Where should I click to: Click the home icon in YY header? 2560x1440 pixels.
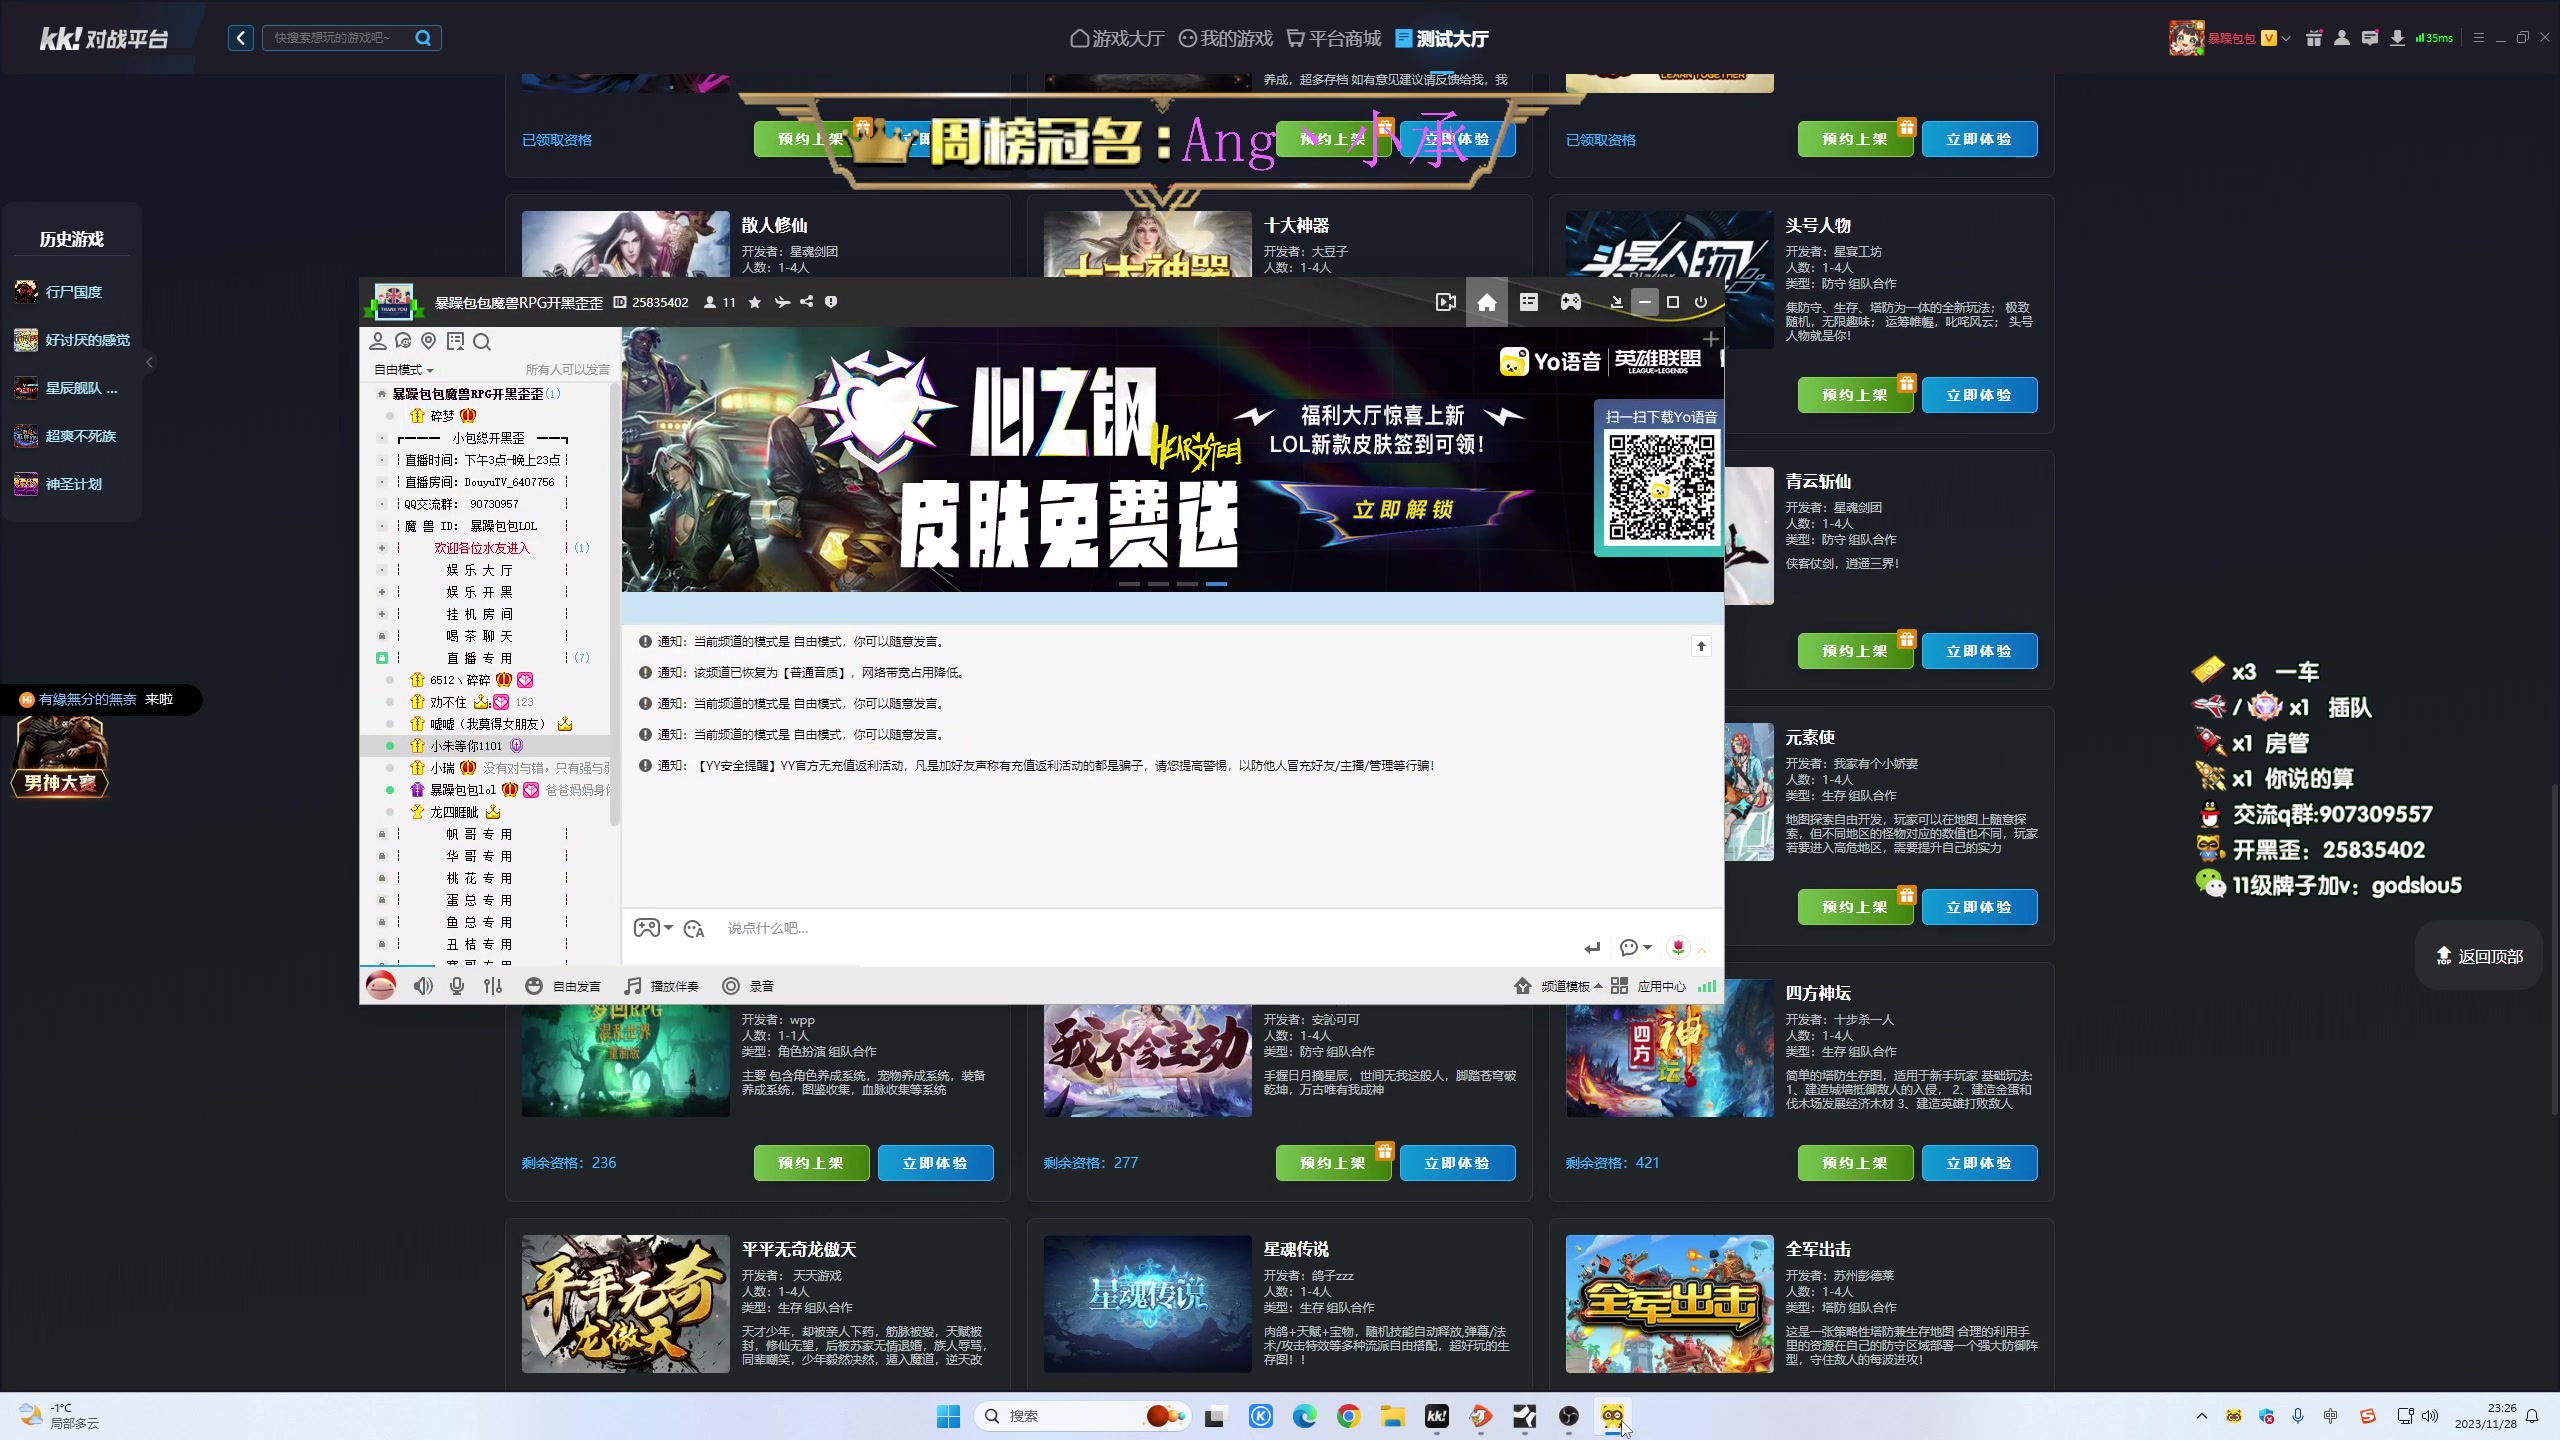click(x=1487, y=302)
